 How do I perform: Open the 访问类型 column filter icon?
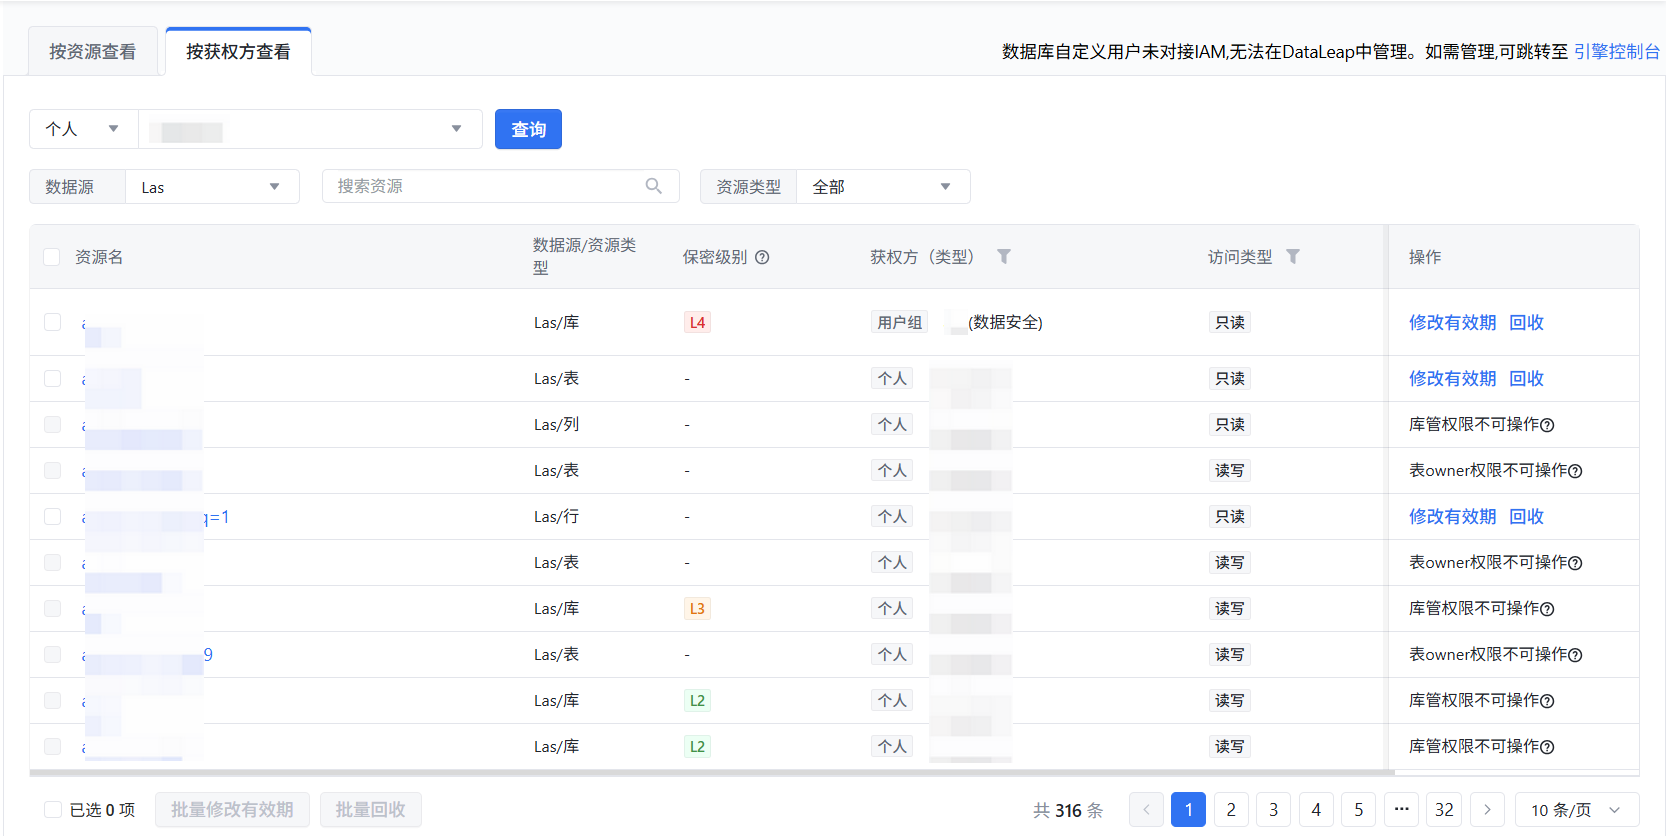pos(1292,257)
